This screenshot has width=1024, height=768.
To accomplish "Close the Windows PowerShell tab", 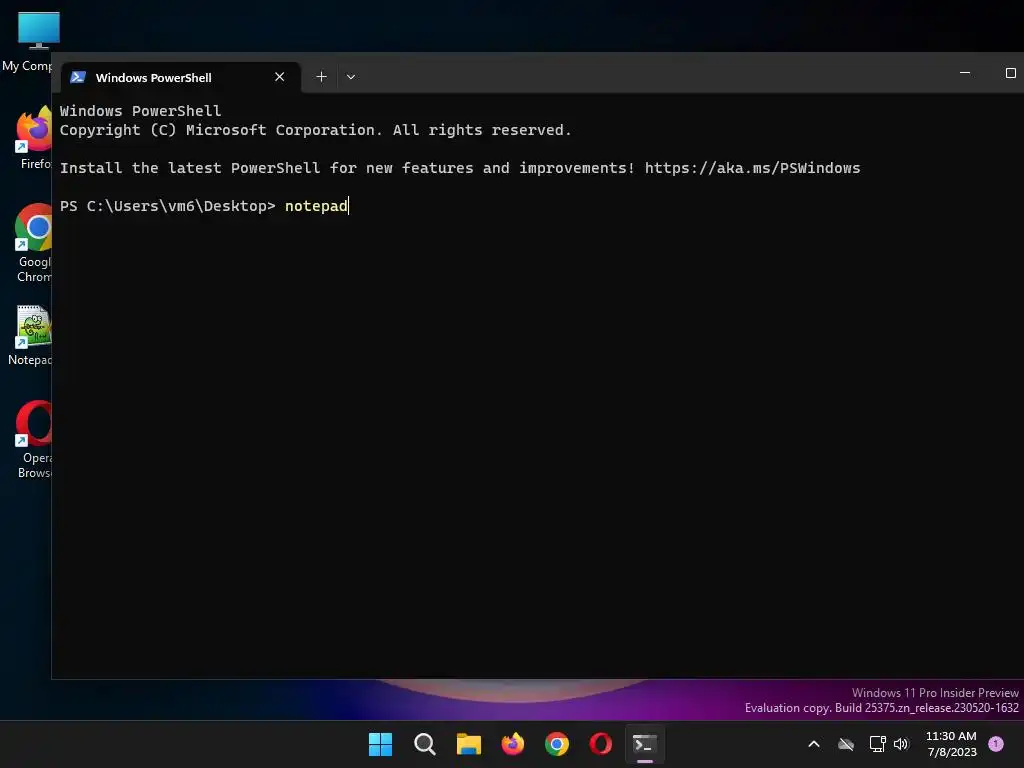I will point(280,77).
